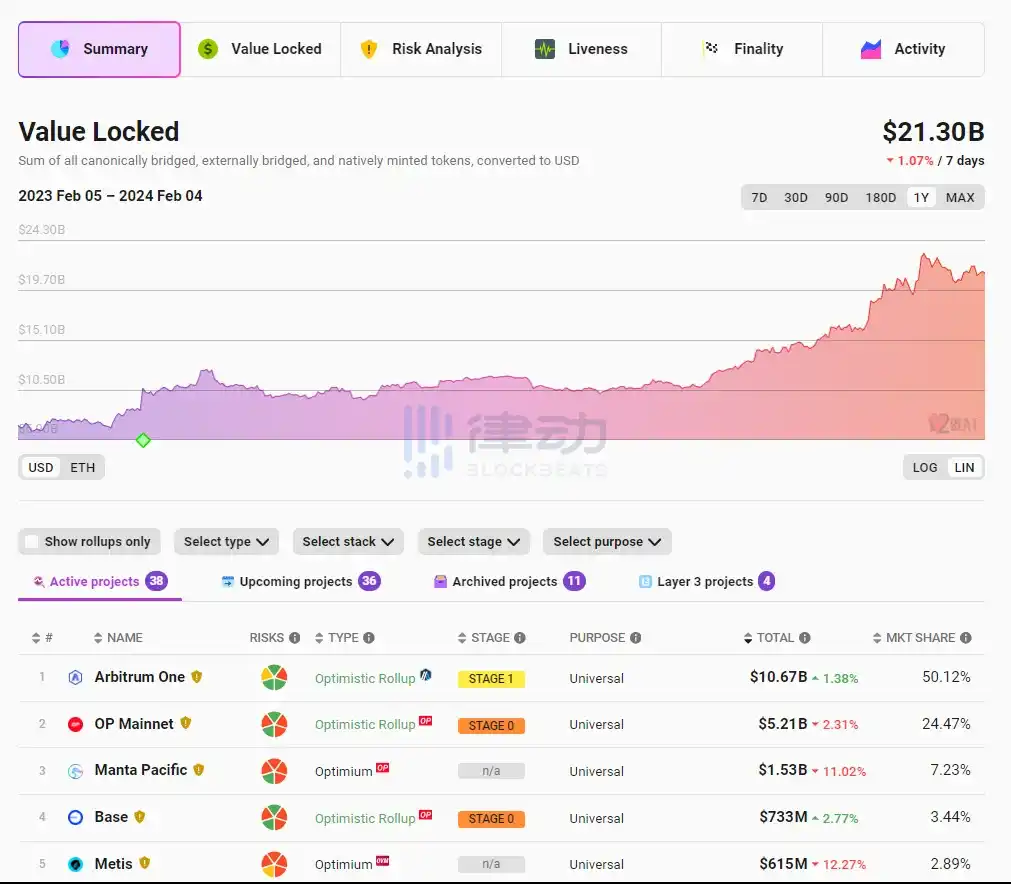This screenshot has height=884, width=1011.
Task: Enable the Show rollups only checkbox
Action: click(32, 542)
